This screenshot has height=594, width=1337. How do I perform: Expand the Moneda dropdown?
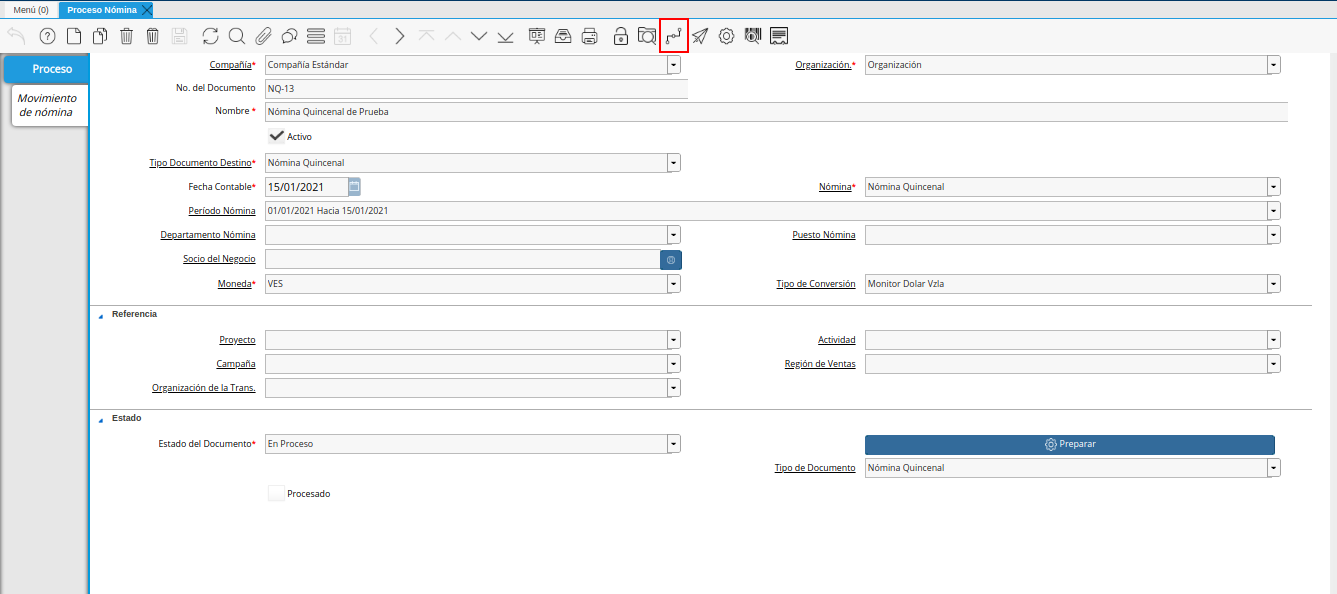(x=674, y=284)
